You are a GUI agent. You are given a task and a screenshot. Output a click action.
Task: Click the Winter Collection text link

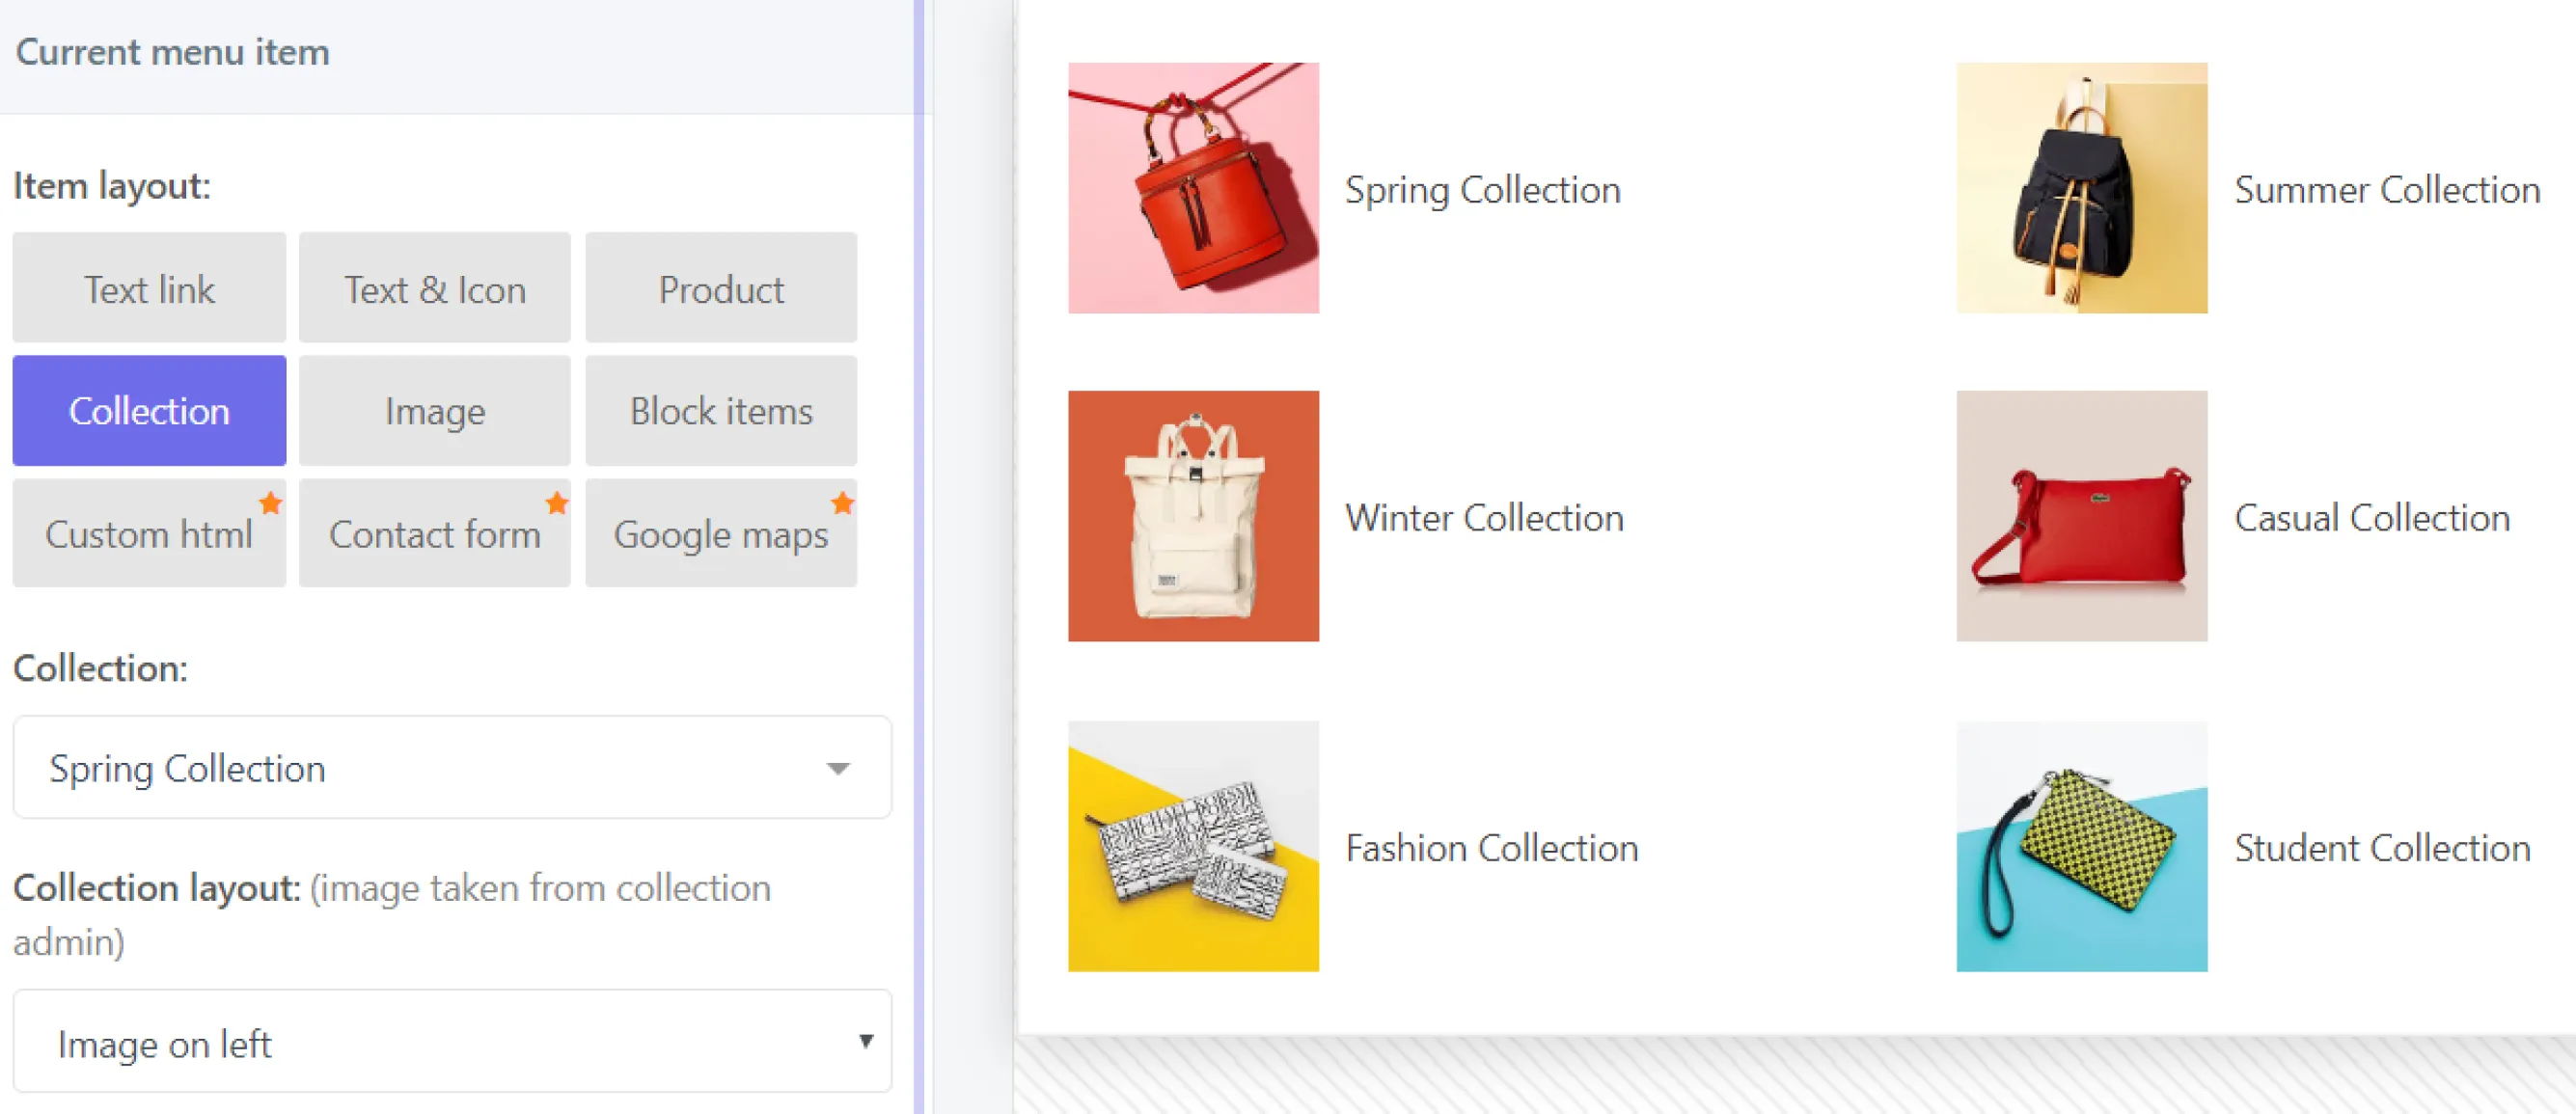click(x=1484, y=518)
